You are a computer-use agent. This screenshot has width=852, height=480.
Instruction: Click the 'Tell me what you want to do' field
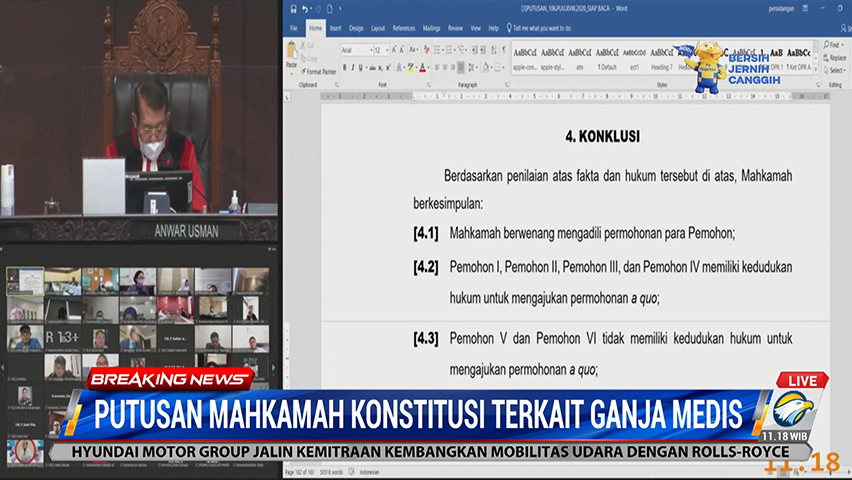coord(539,28)
